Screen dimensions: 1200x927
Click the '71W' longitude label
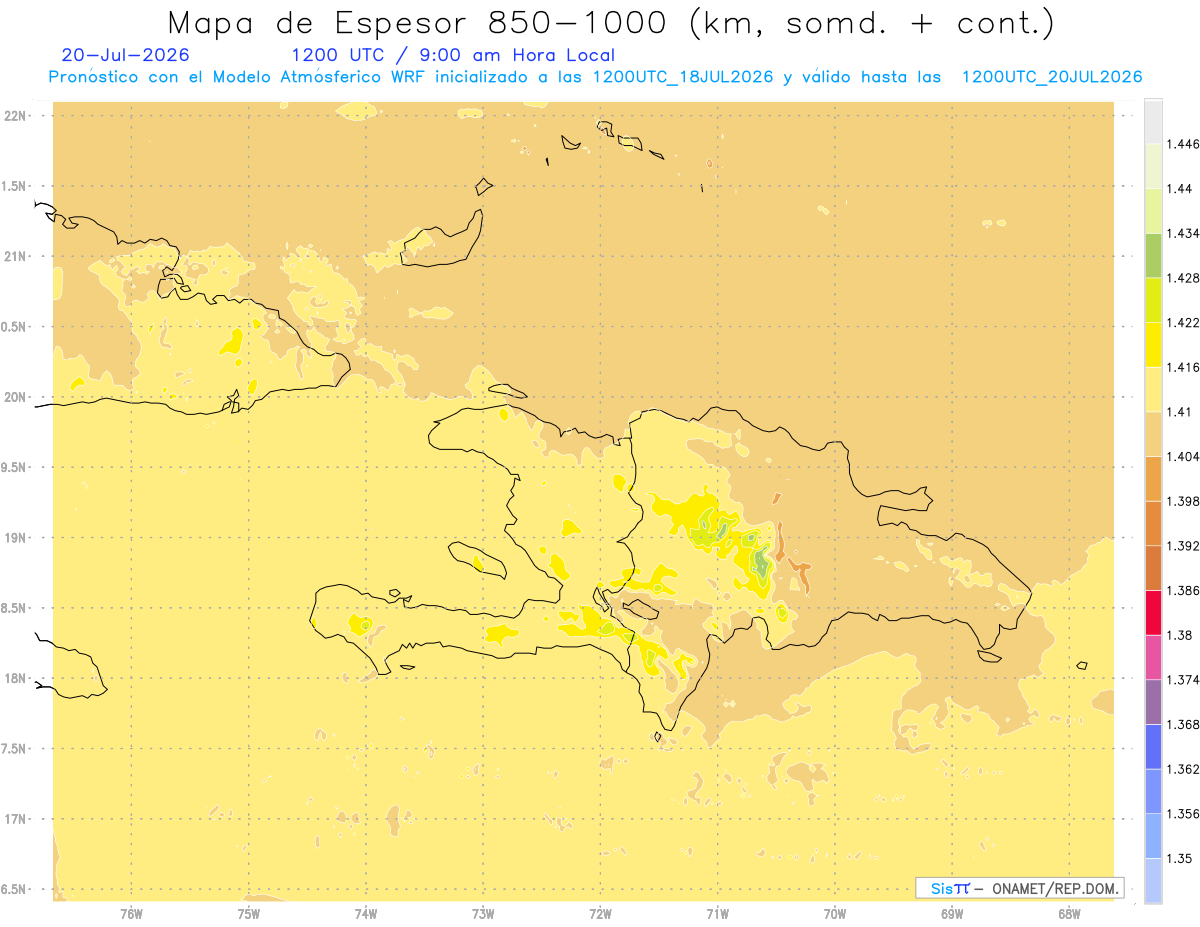click(717, 913)
